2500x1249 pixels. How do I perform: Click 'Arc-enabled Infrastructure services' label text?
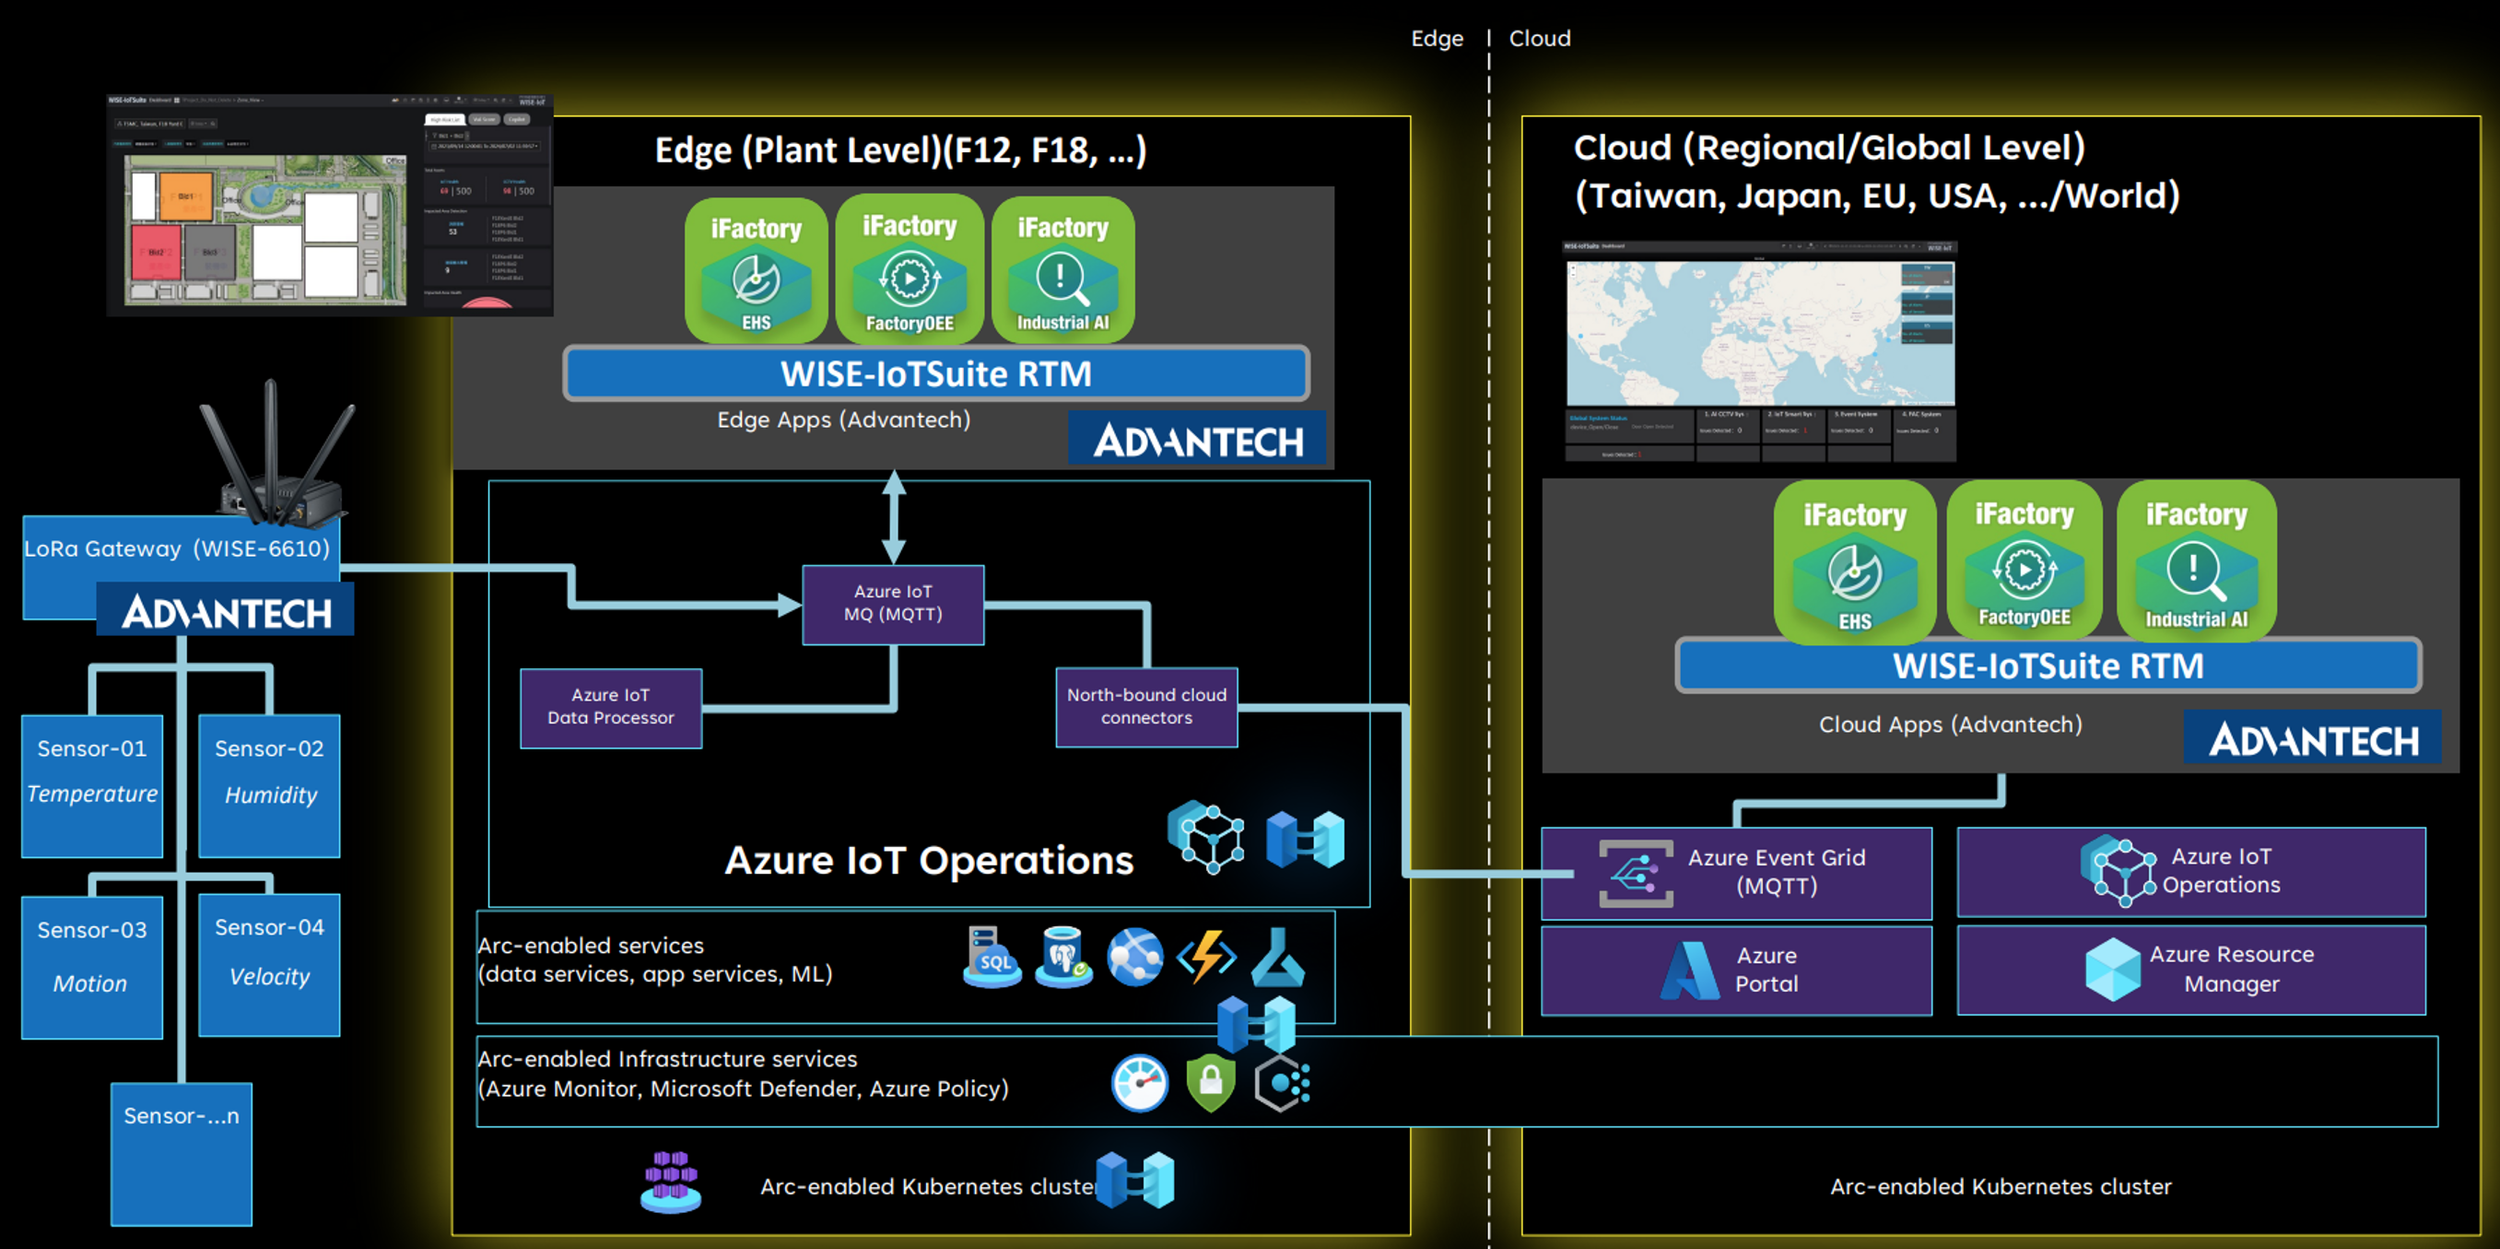tap(667, 1059)
